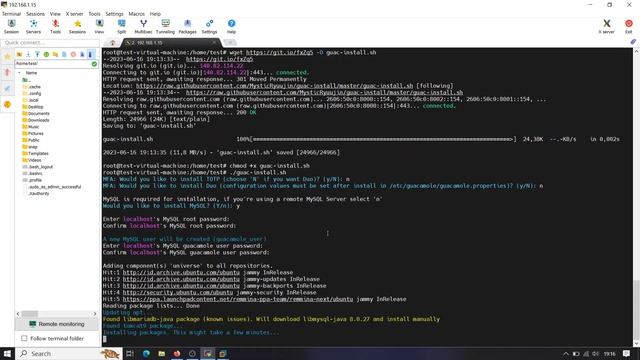Click the Exit toolbar icon
Viewport: 640px width, 360px height.
coord(629,27)
